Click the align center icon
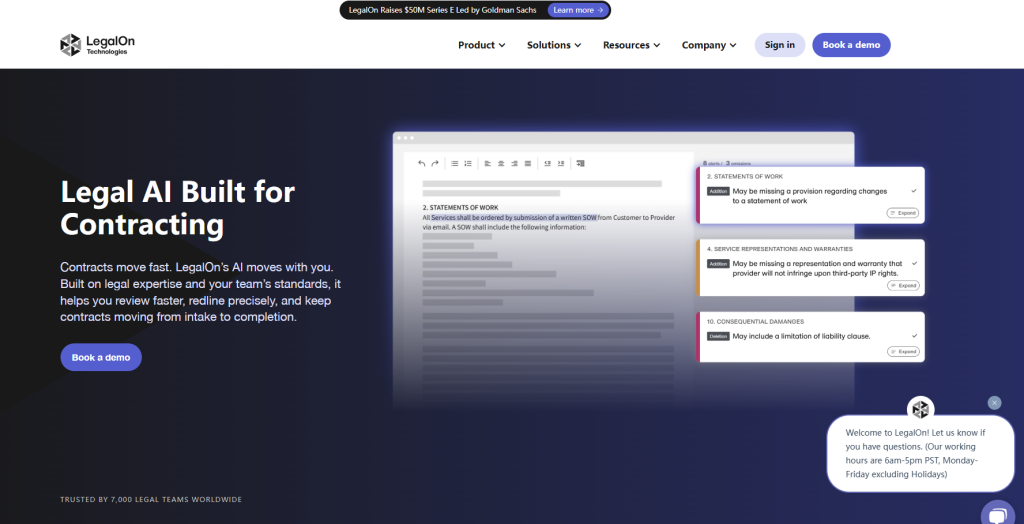This screenshot has height=524, width=1024. pyautogui.click(x=501, y=163)
